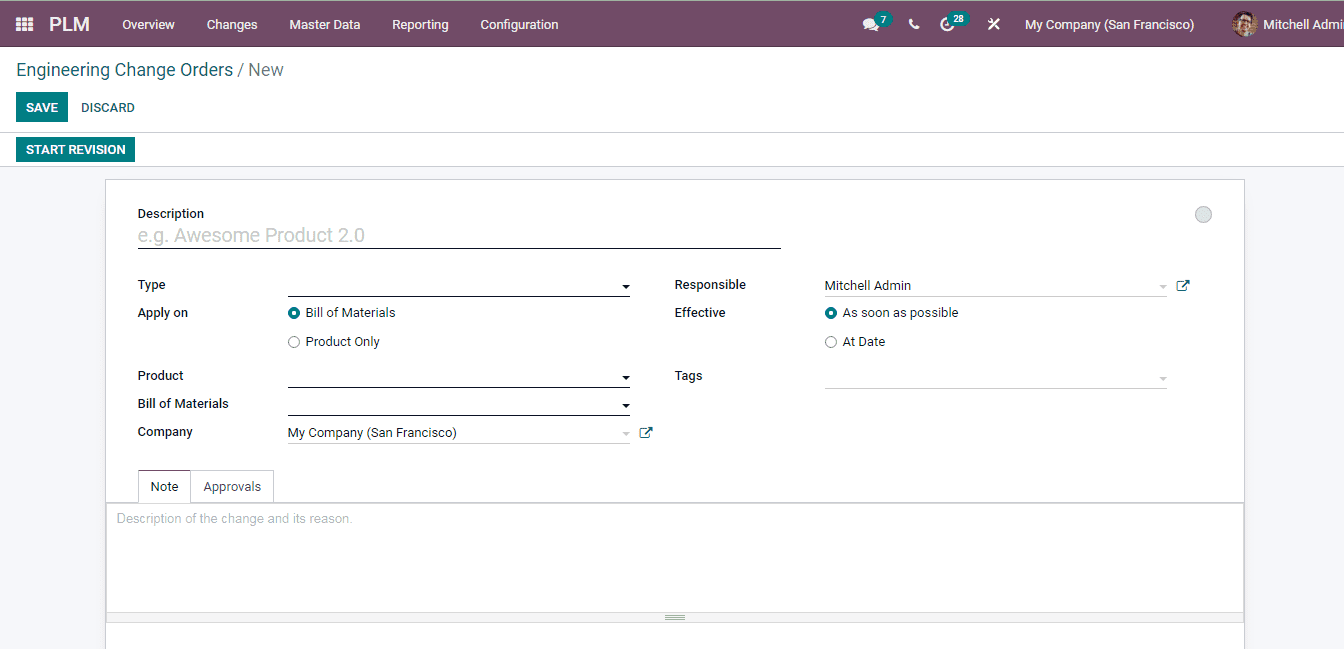
Task: Expand the Type dropdown
Action: 625,285
